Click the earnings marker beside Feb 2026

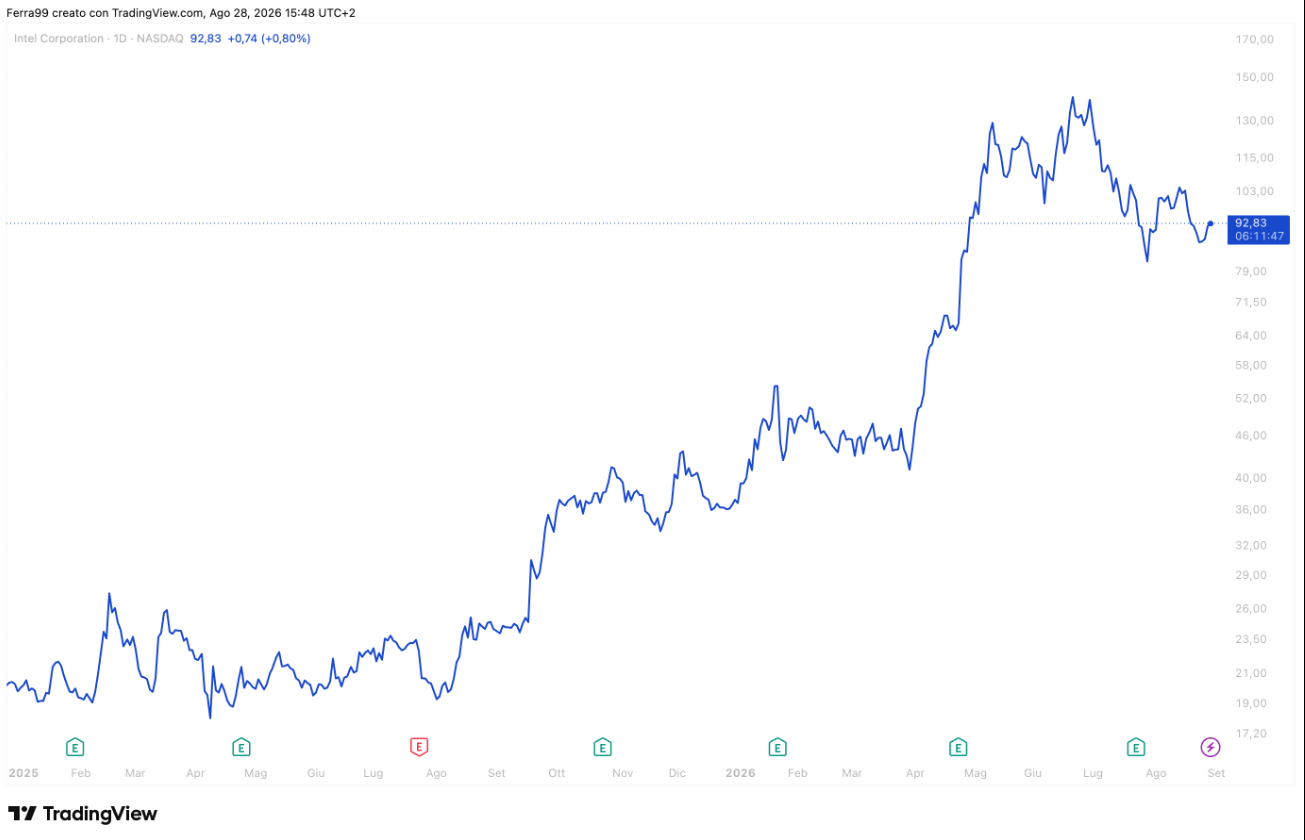click(777, 746)
